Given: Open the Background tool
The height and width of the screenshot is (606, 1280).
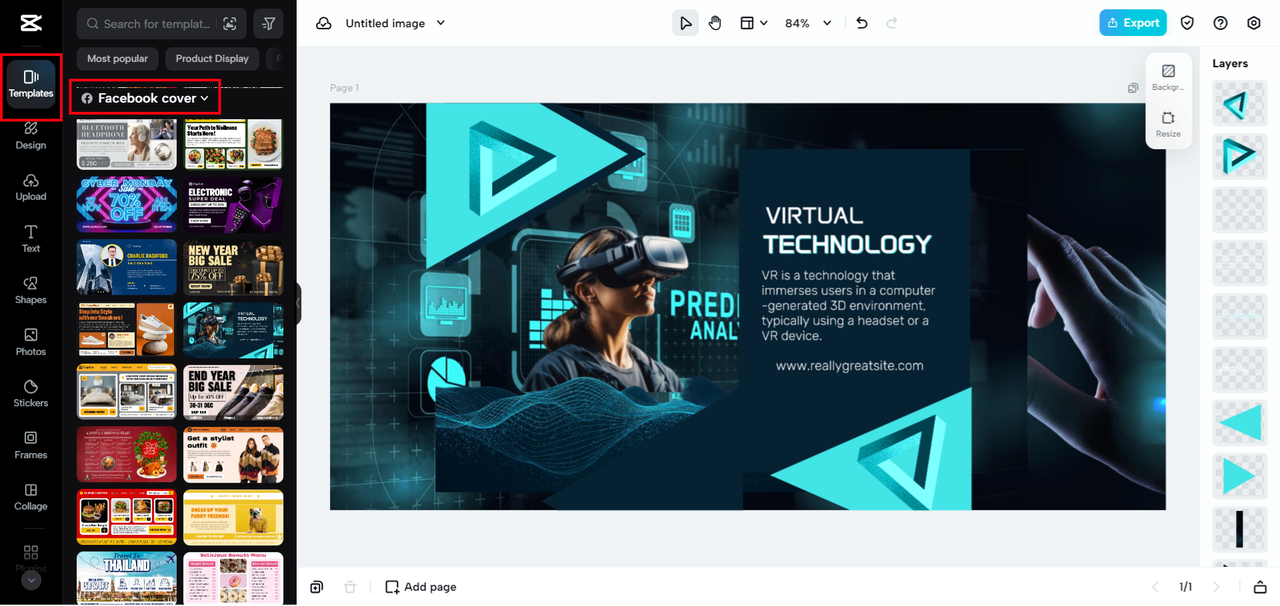Looking at the screenshot, I should [1168, 77].
